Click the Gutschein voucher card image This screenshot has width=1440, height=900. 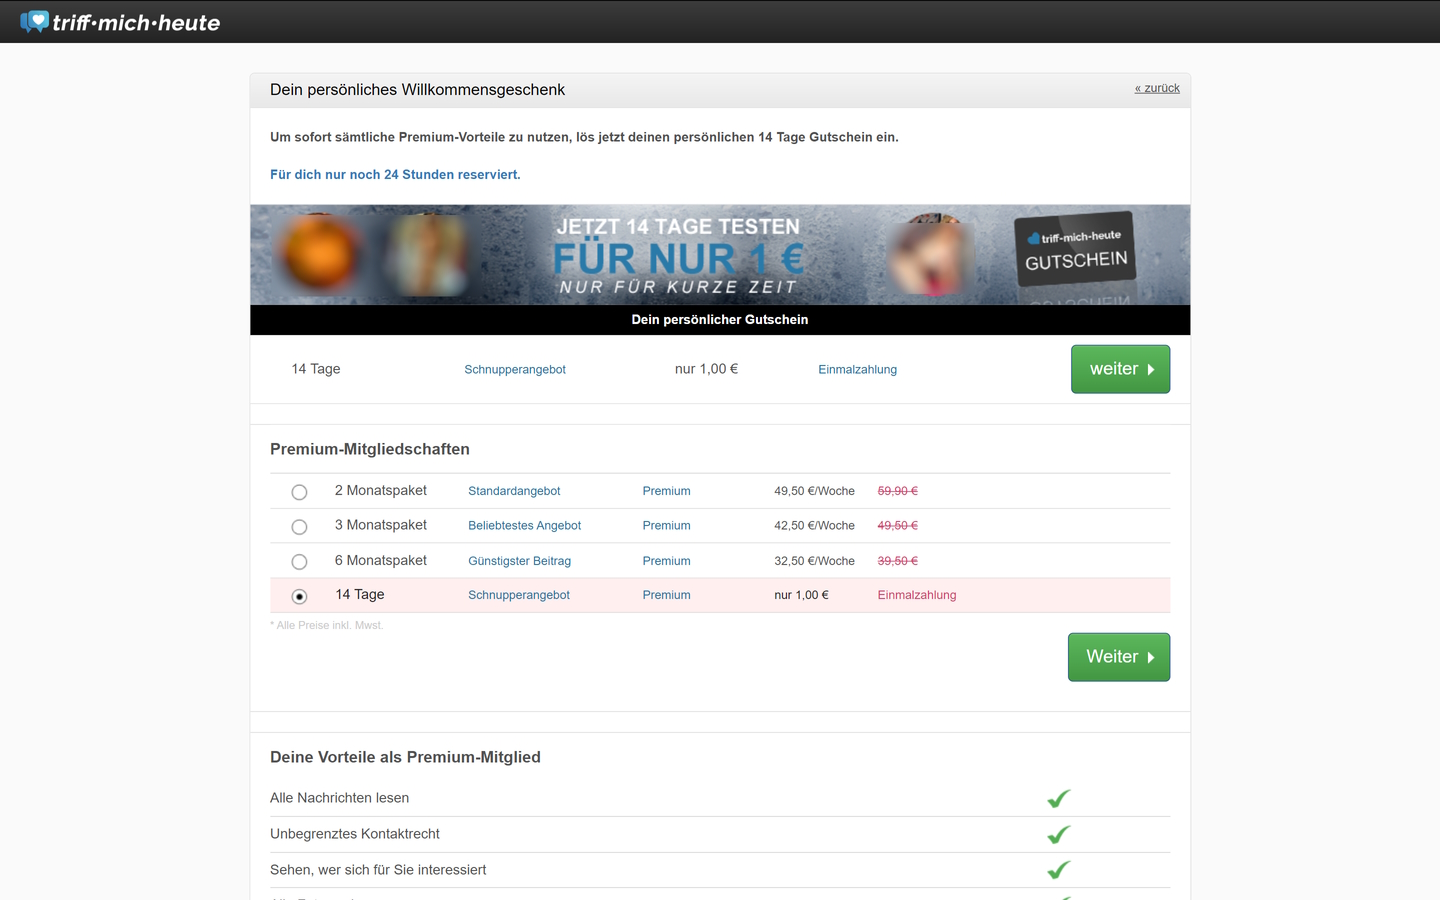[1075, 250]
